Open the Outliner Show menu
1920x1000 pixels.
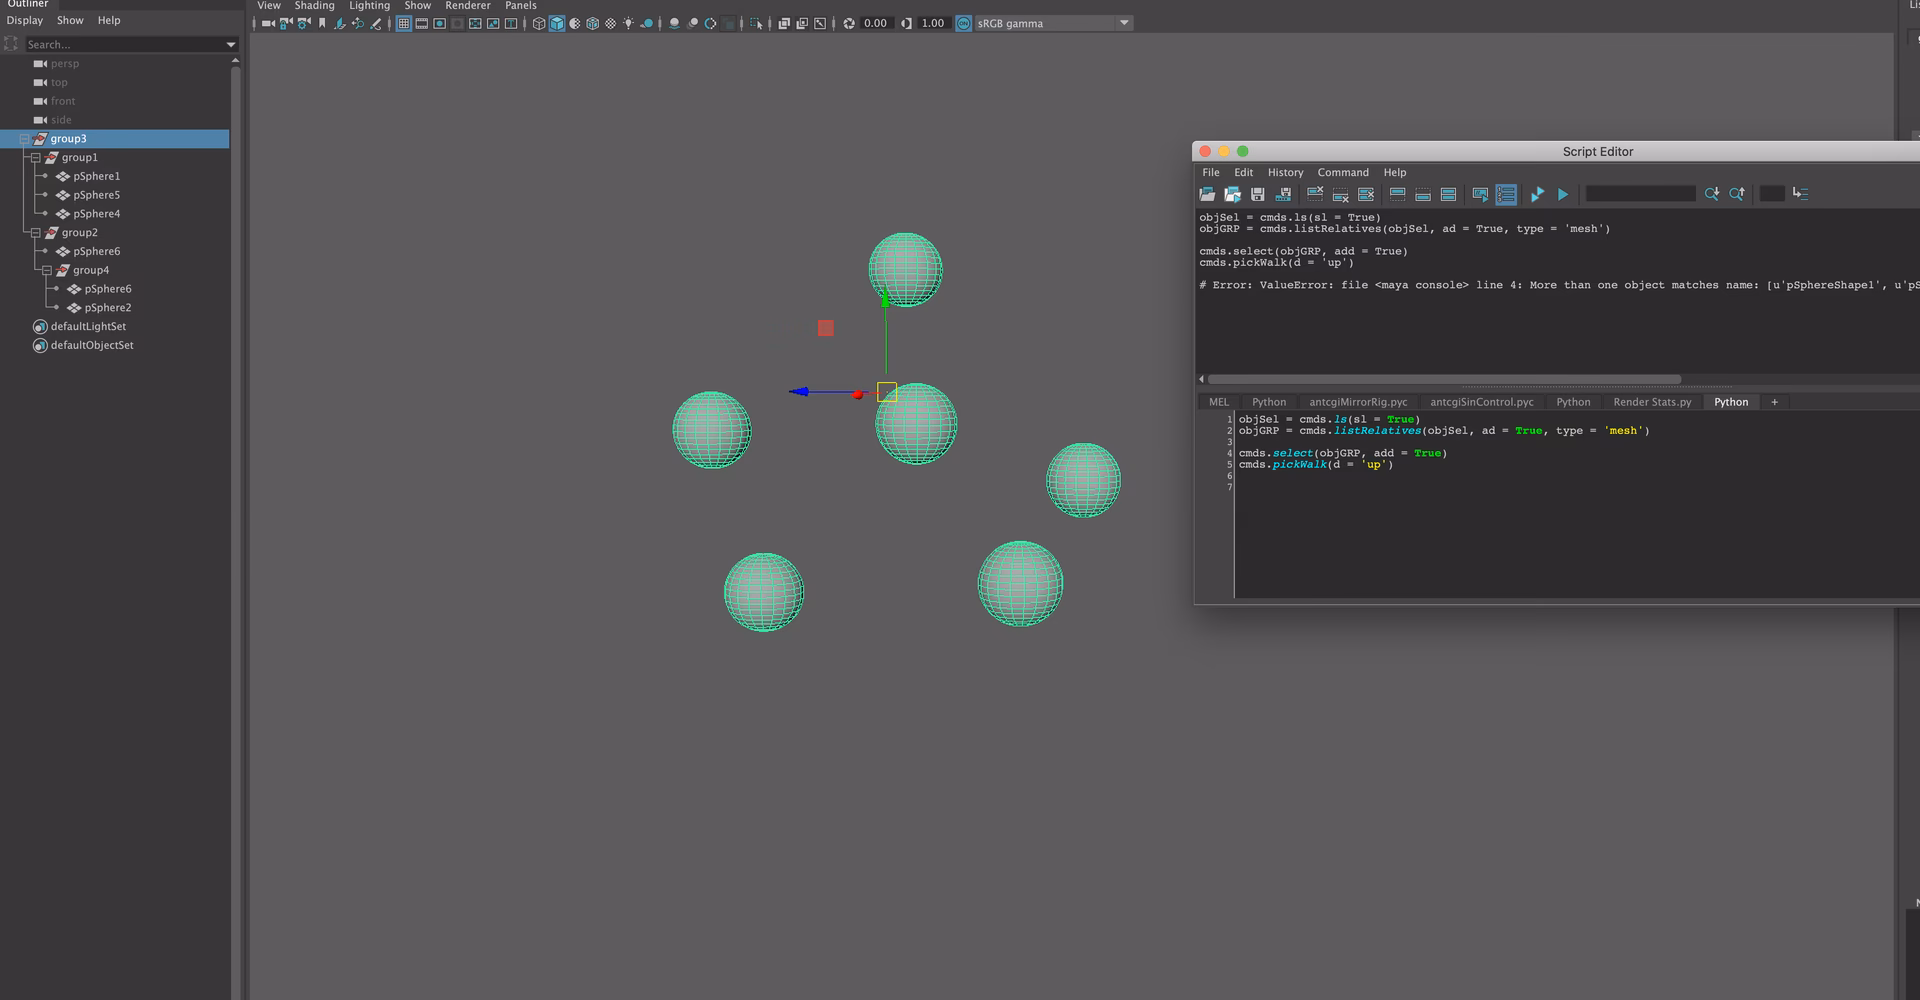tap(70, 21)
